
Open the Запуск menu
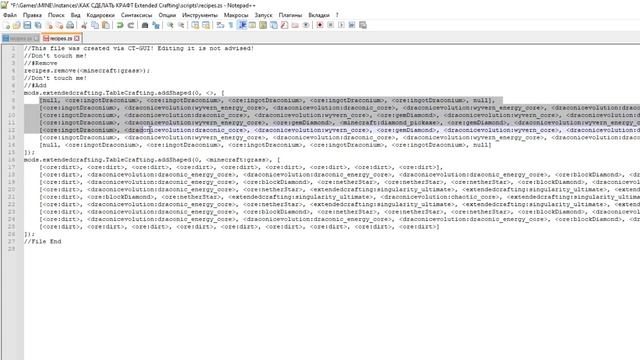click(x=263, y=15)
